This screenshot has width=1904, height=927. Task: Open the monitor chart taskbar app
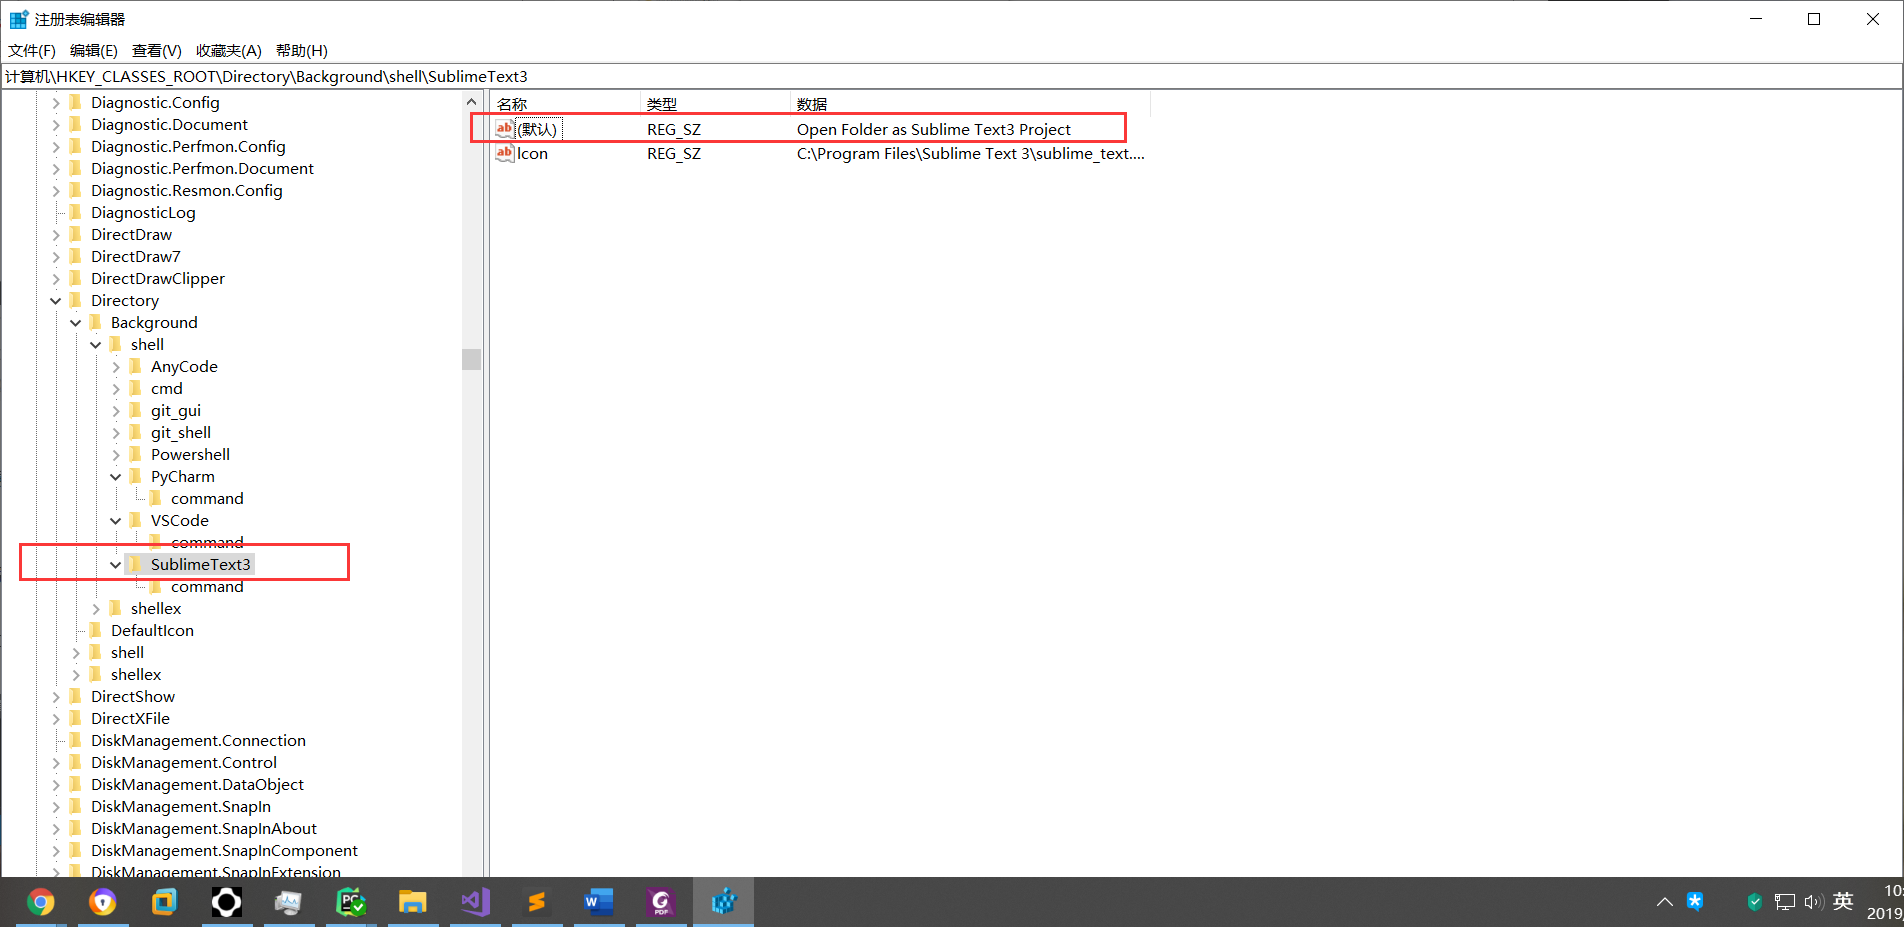point(288,903)
